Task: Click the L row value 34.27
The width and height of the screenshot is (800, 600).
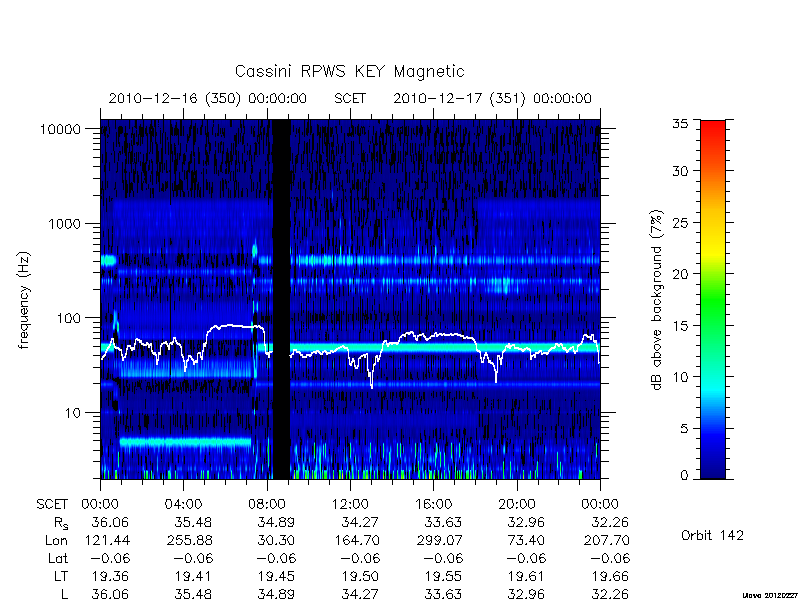Action: coord(359,594)
